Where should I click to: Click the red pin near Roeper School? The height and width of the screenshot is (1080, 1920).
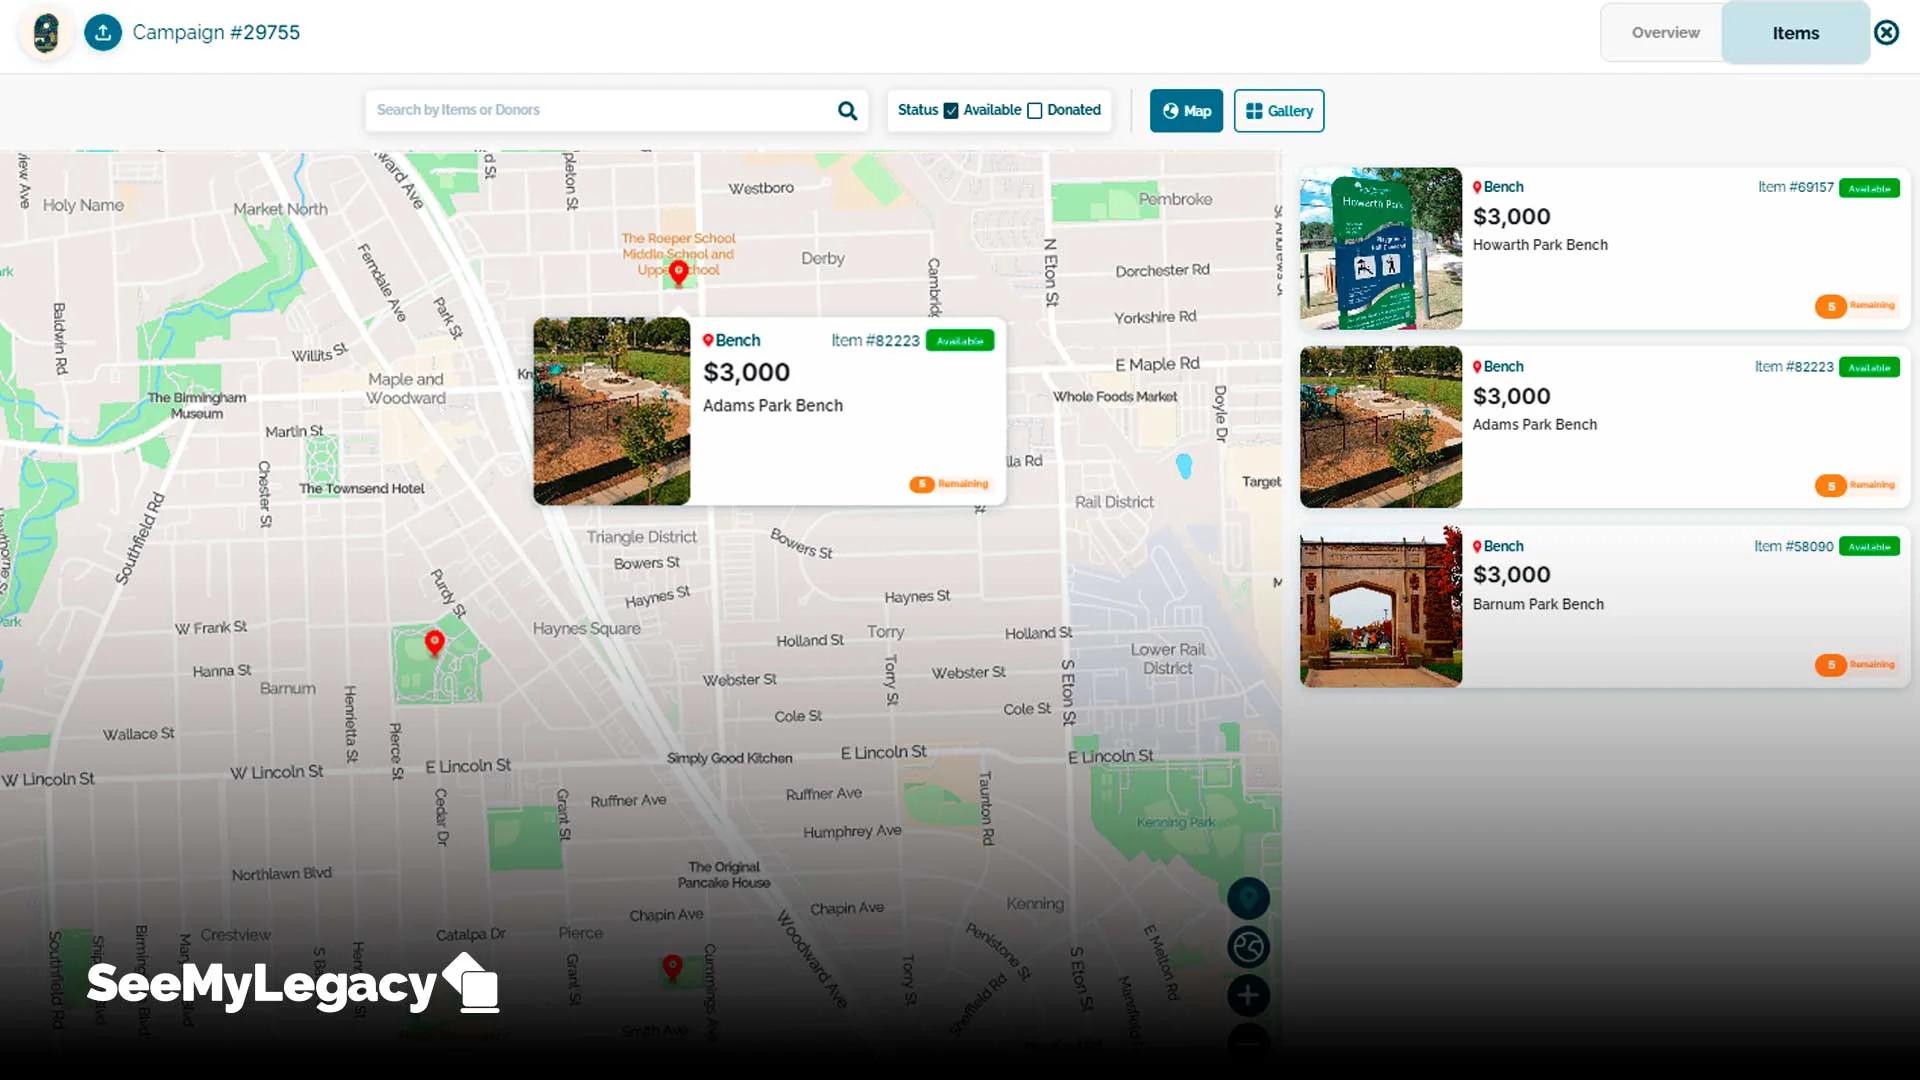pos(678,271)
